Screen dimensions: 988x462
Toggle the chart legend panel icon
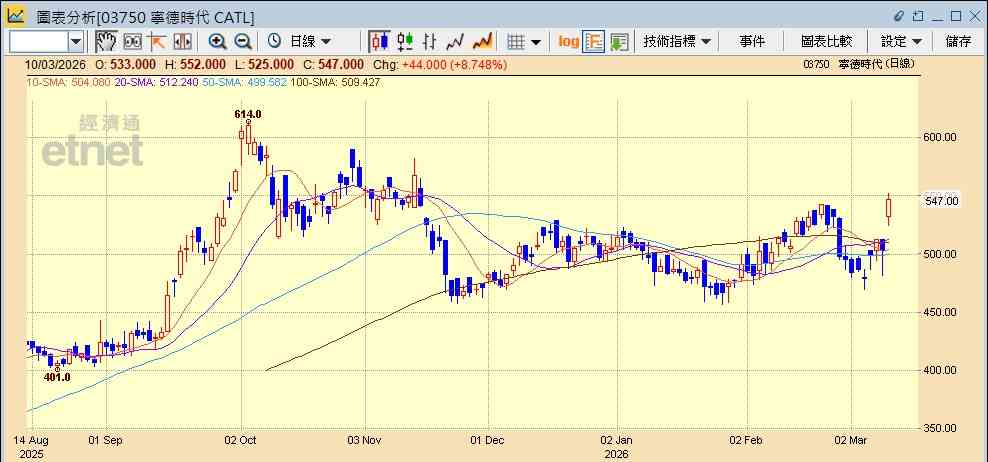(x=593, y=42)
